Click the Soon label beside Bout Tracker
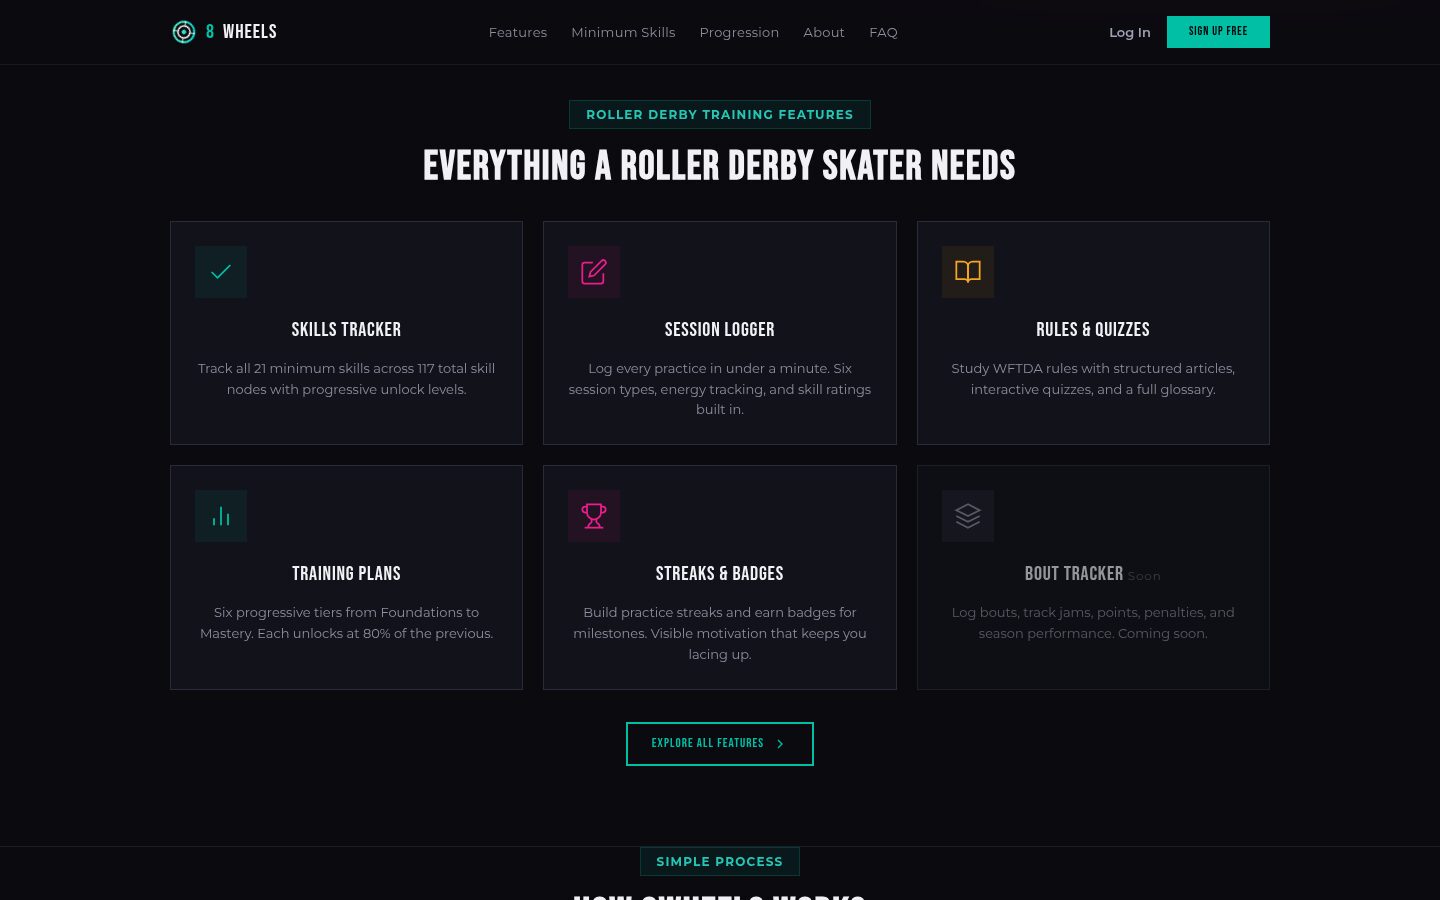Image resolution: width=1440 pixels, height=900 pixels. pos(1144,576)
